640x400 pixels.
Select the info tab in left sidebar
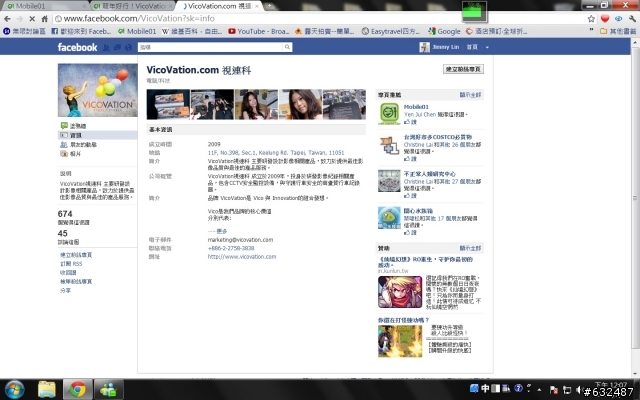click(98, 135)
